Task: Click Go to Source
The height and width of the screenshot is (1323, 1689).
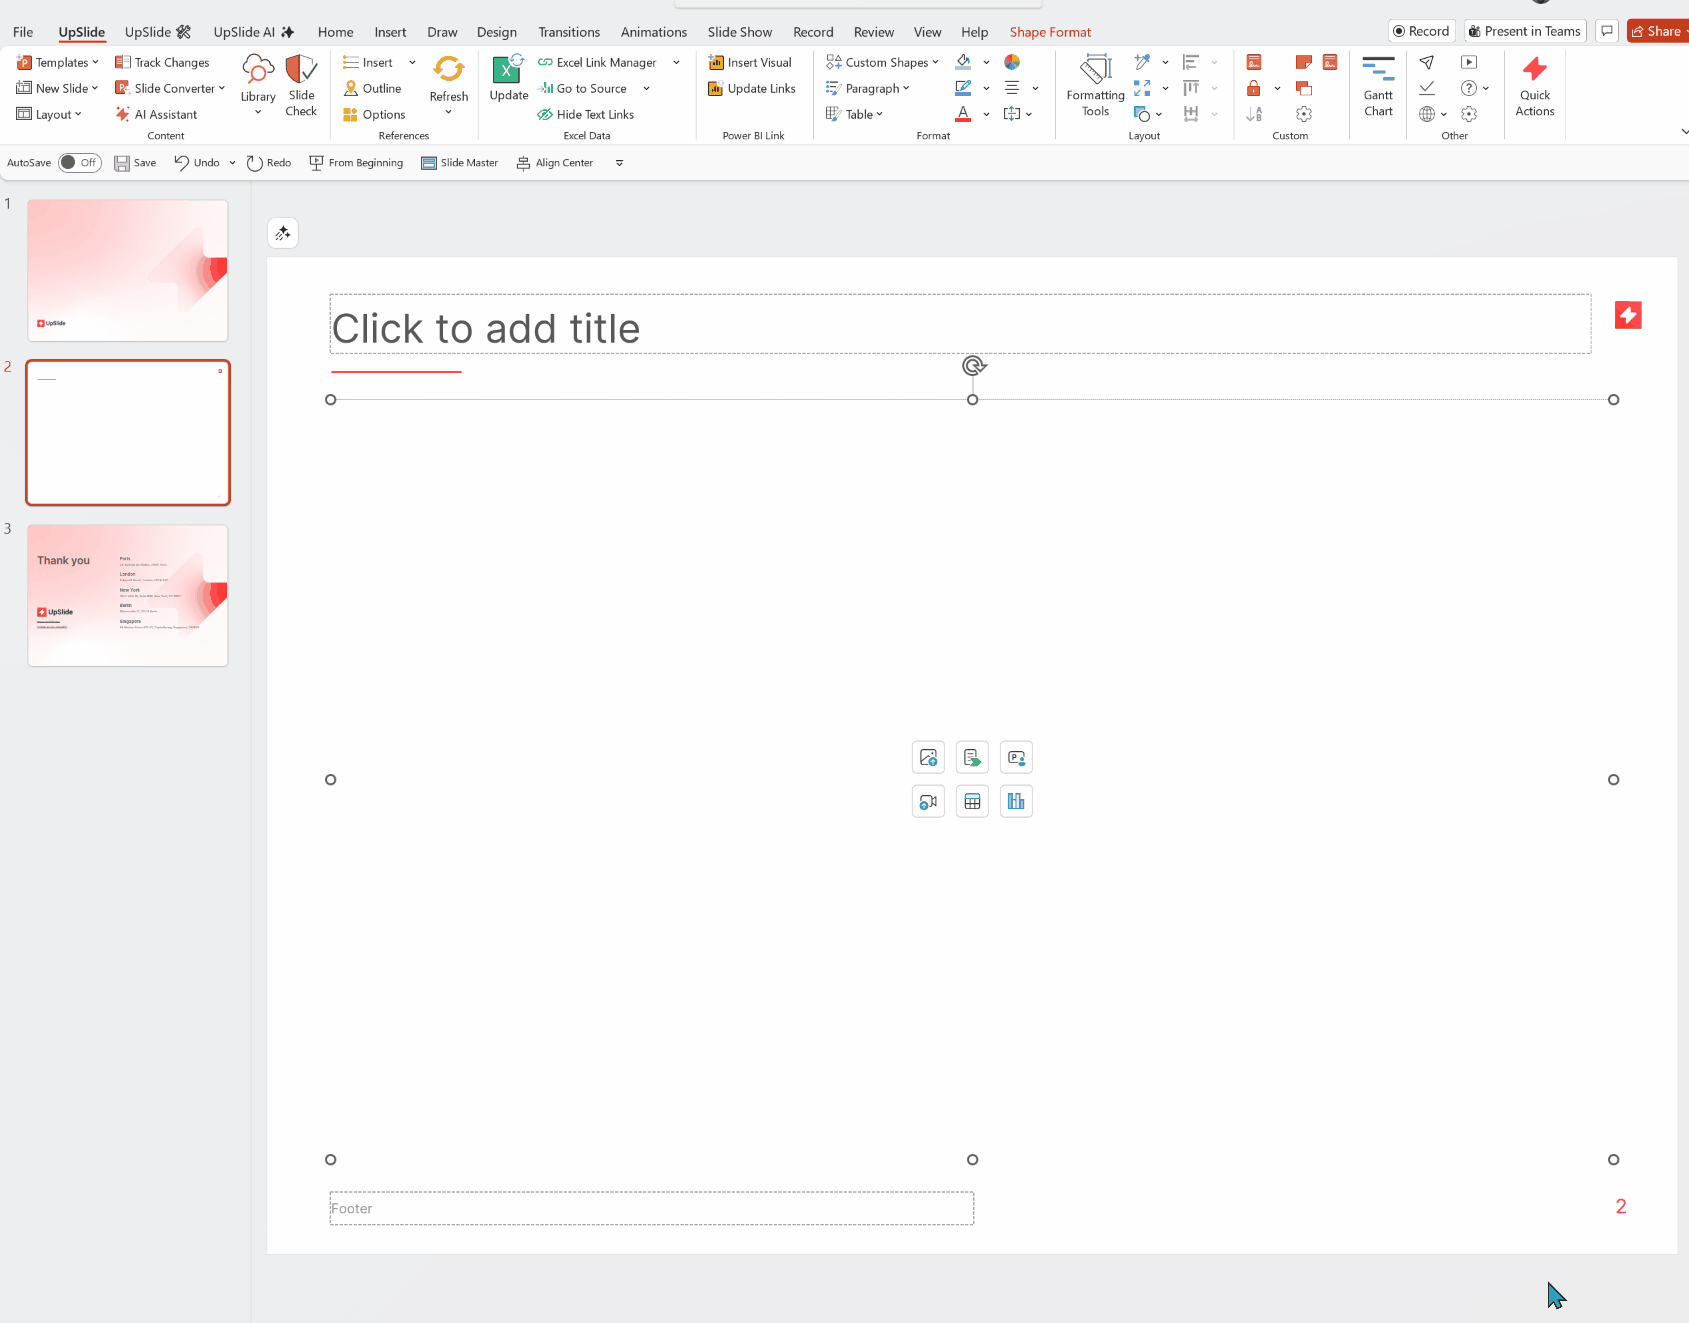Action: click(582, 88)
